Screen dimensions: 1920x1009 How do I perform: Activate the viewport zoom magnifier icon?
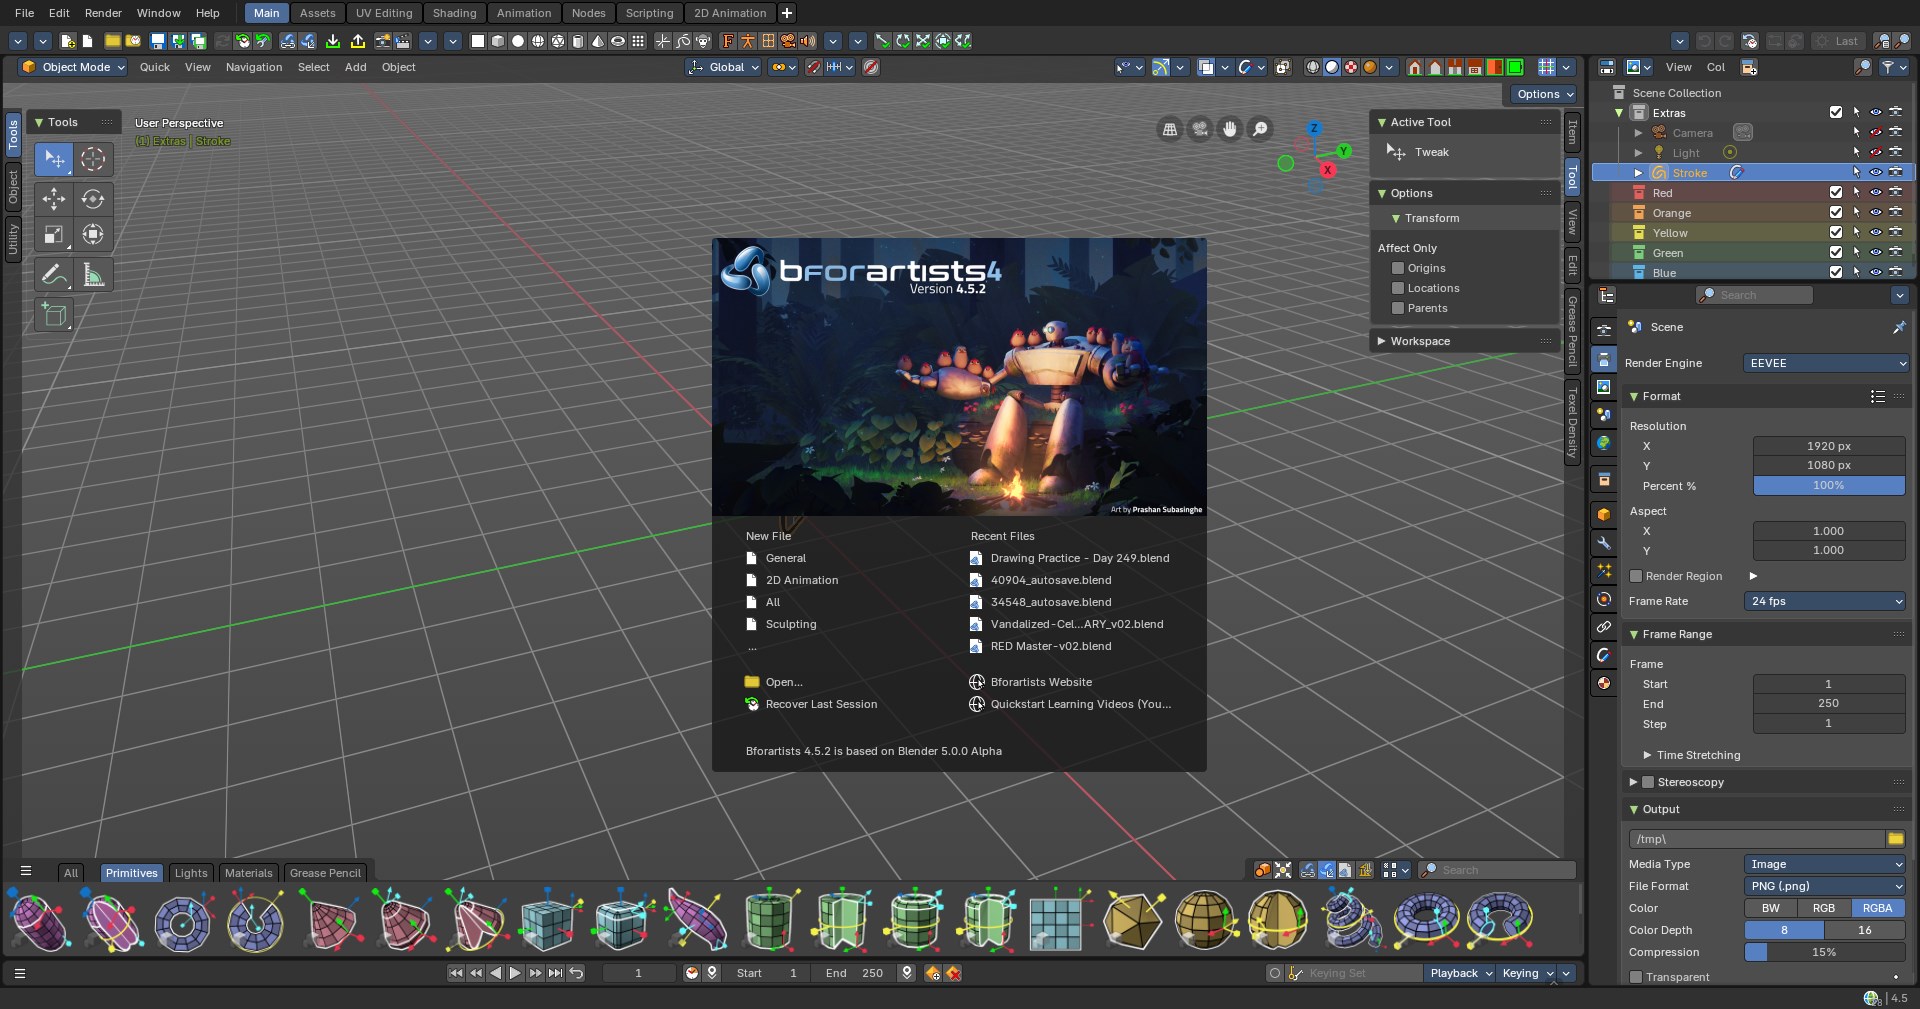click(1262, 130)
